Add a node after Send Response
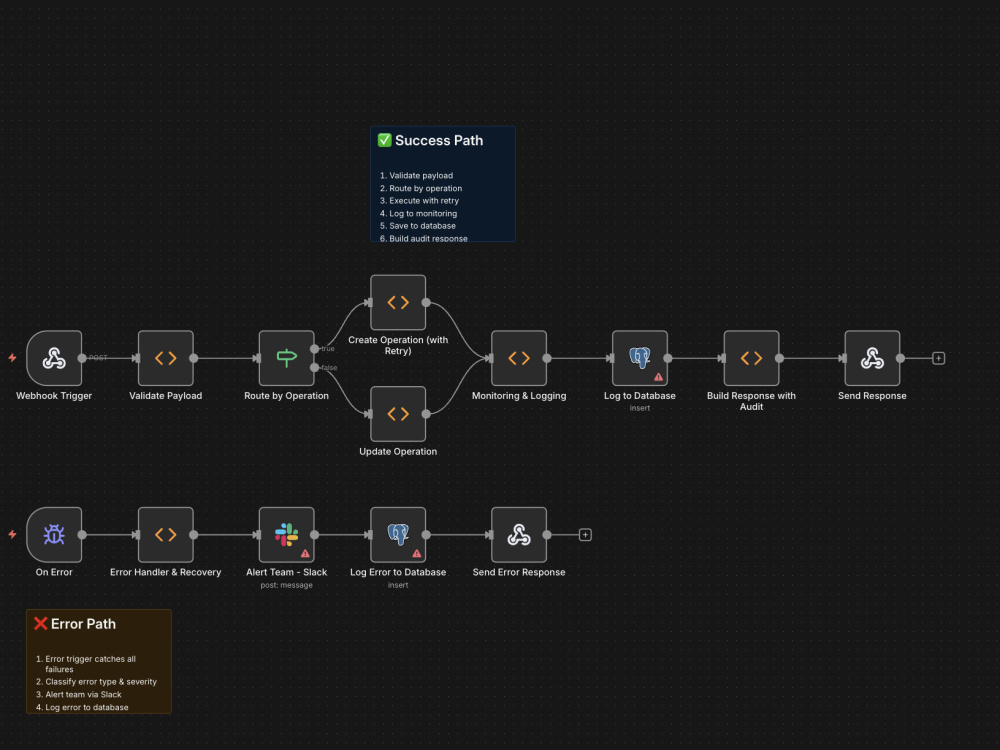This screenshot has height=750, width=1000. [939, 358]
